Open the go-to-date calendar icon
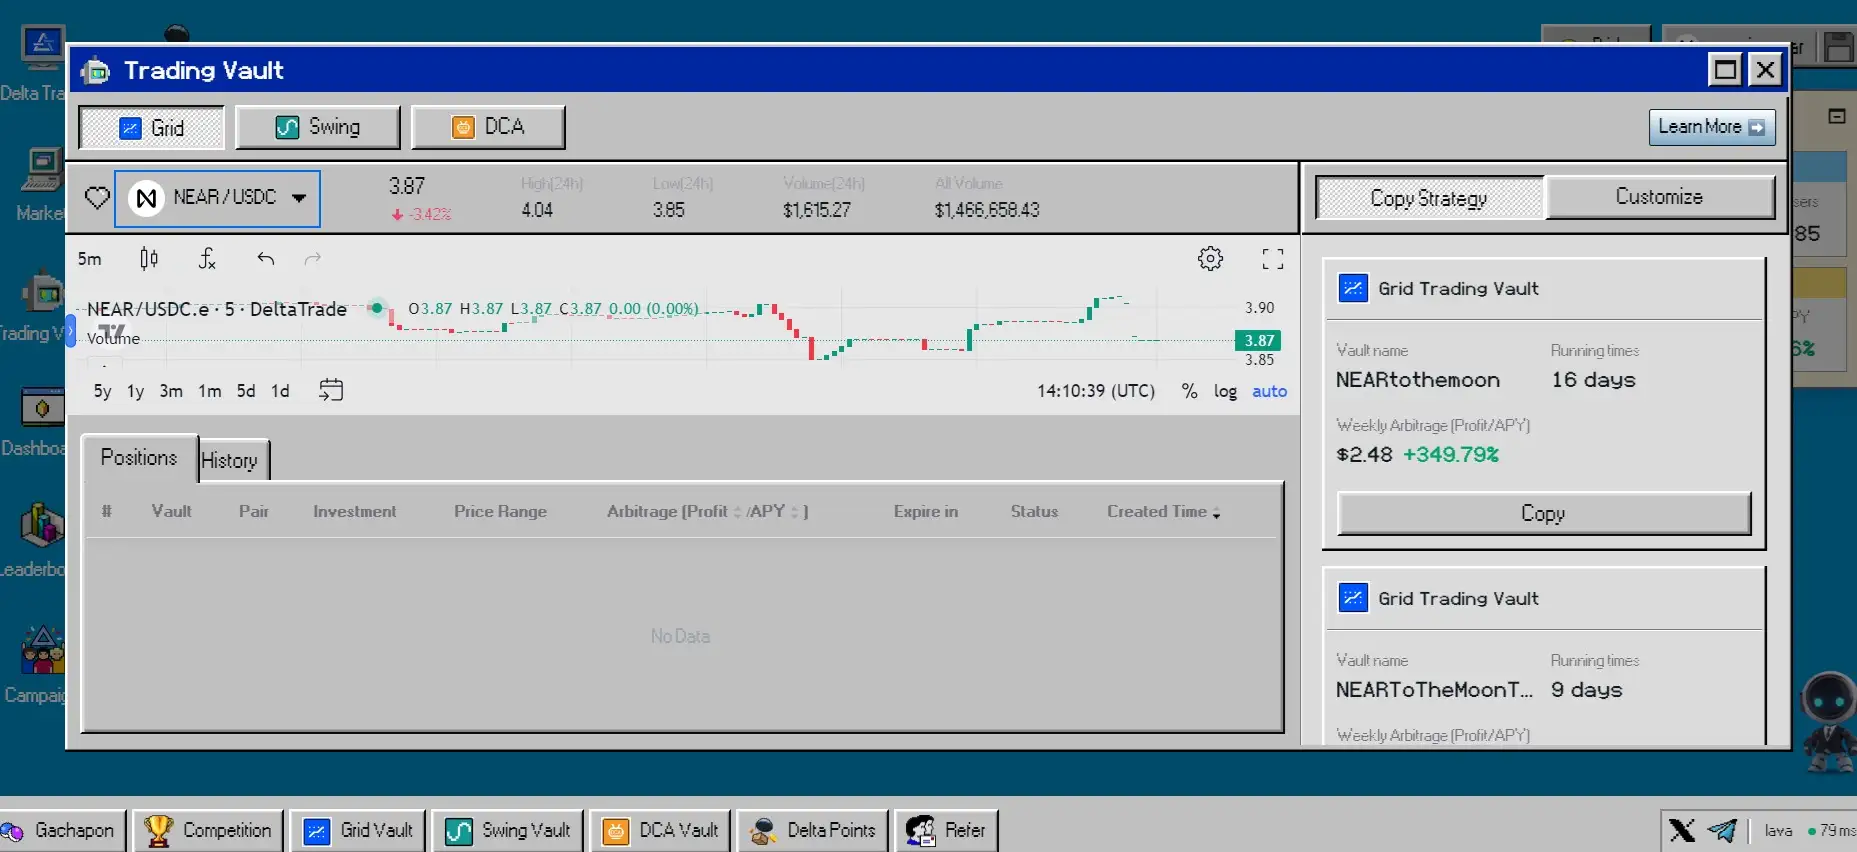 pyautogui.click(x=331, y=390)
